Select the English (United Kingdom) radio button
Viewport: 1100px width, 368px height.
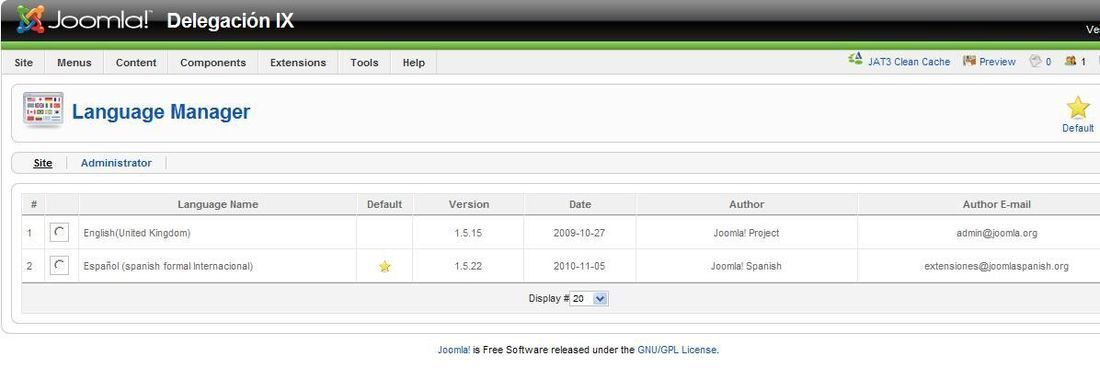(60, 232)
